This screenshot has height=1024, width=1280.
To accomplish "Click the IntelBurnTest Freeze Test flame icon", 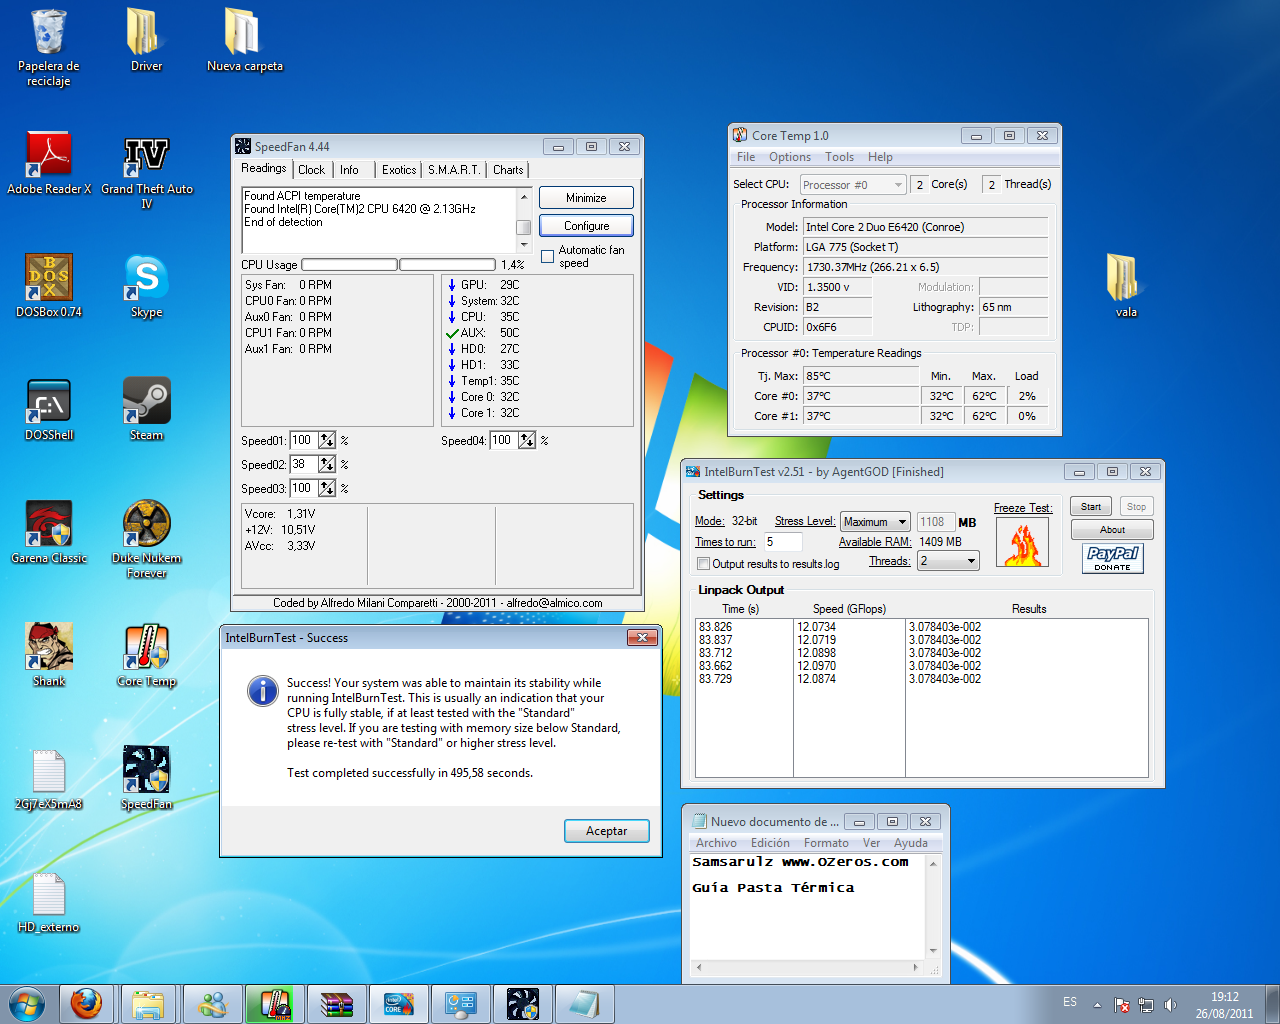I will point(1022,542).
